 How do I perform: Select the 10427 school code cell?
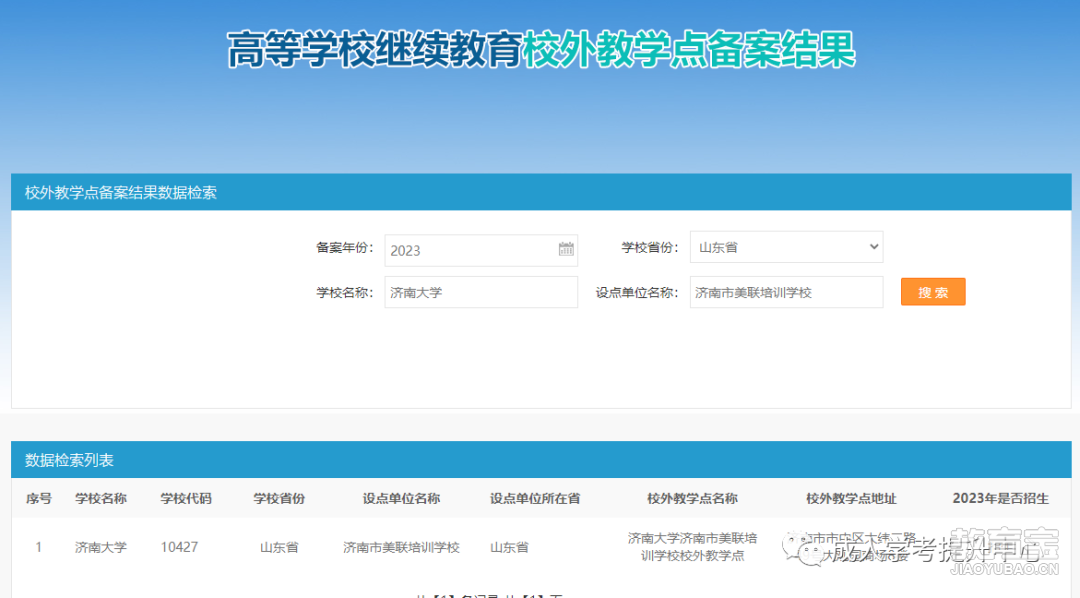(x=179, y=547)
